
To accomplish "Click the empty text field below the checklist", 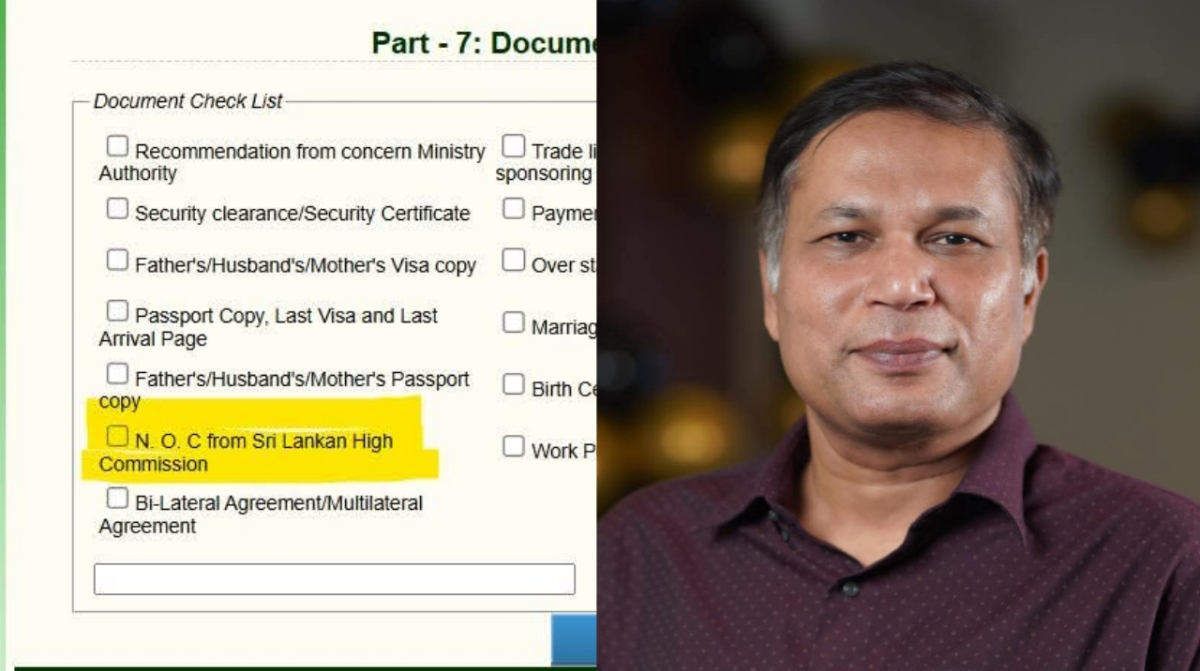I will point(334,579).
